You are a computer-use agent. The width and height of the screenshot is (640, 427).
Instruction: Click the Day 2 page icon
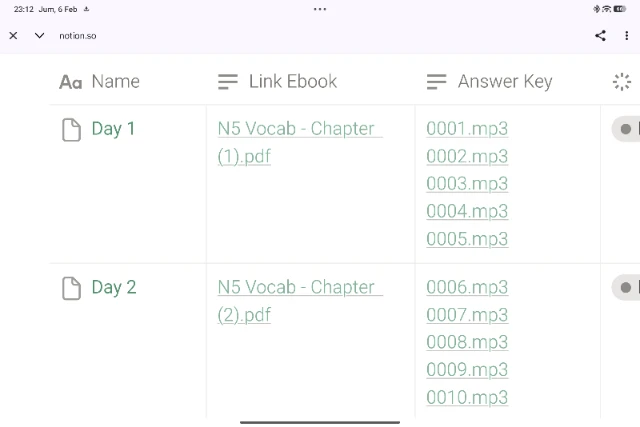pyautogui.click(x=71, y=288)
